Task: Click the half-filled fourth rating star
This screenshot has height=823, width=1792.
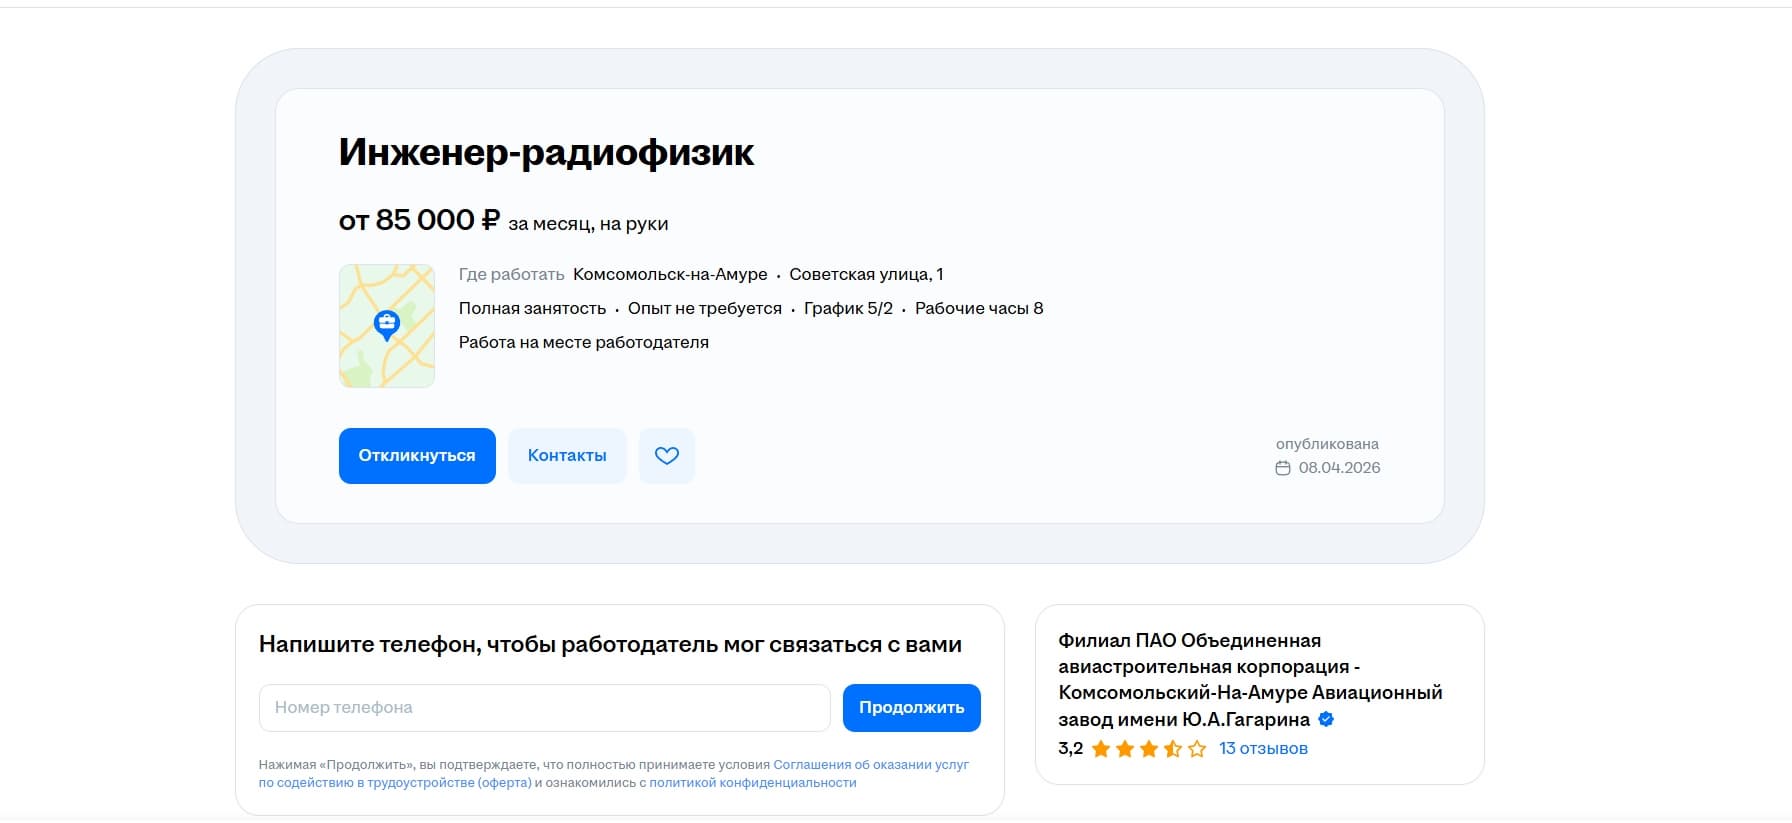Action: [x=1173, y=749]
